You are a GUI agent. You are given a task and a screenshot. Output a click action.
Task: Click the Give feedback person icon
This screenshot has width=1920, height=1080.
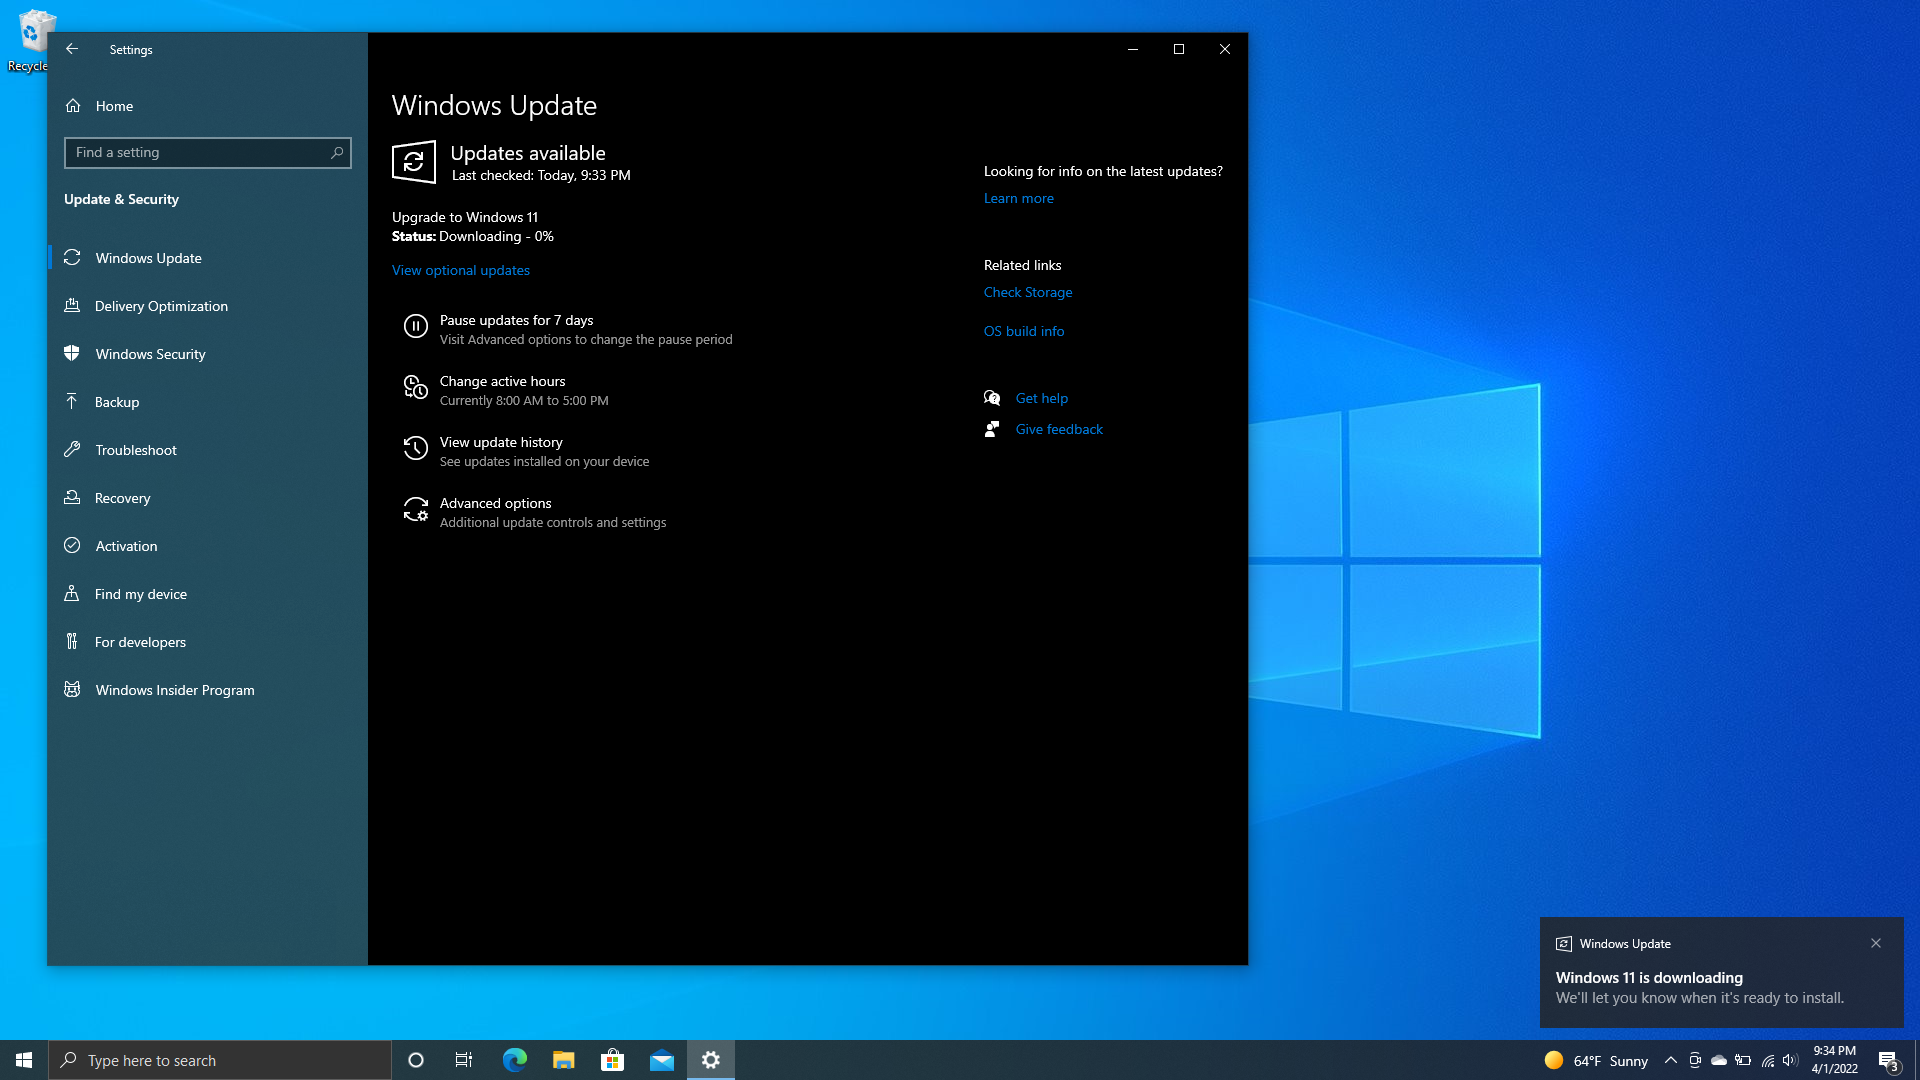click(992, 429)
